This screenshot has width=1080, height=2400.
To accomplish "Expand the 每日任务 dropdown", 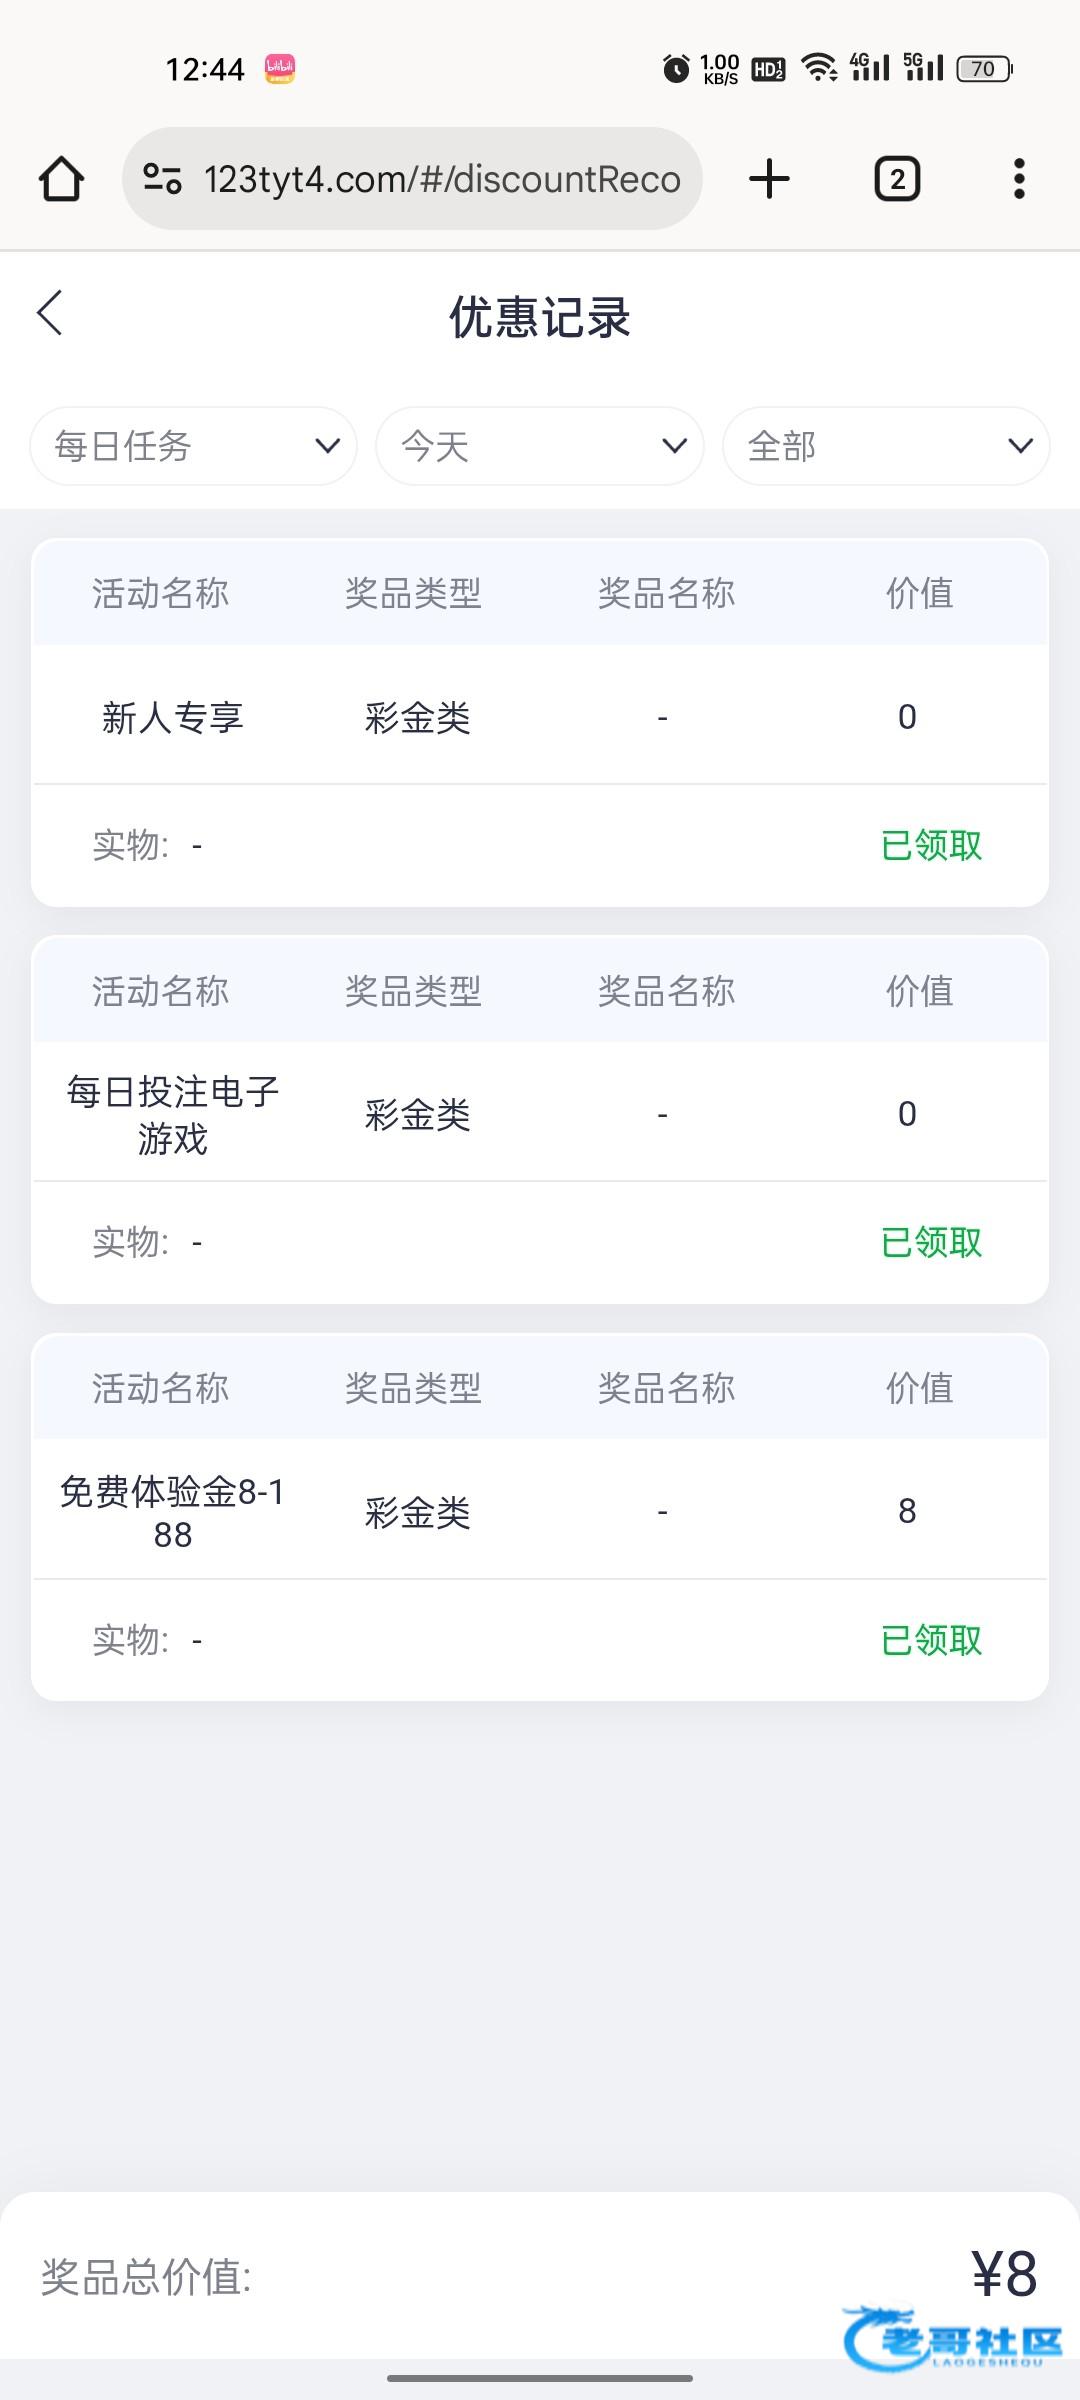I will [x=194, y=446].
